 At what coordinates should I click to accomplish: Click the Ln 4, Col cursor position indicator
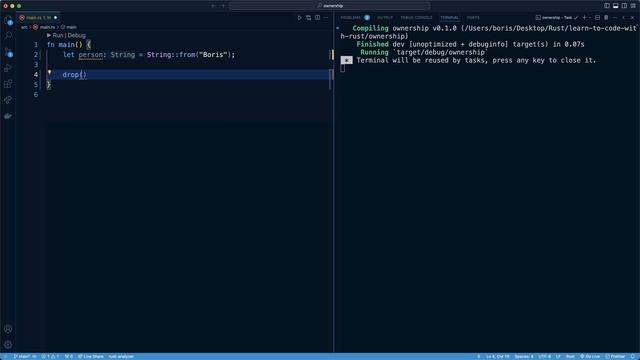(498, 356)
